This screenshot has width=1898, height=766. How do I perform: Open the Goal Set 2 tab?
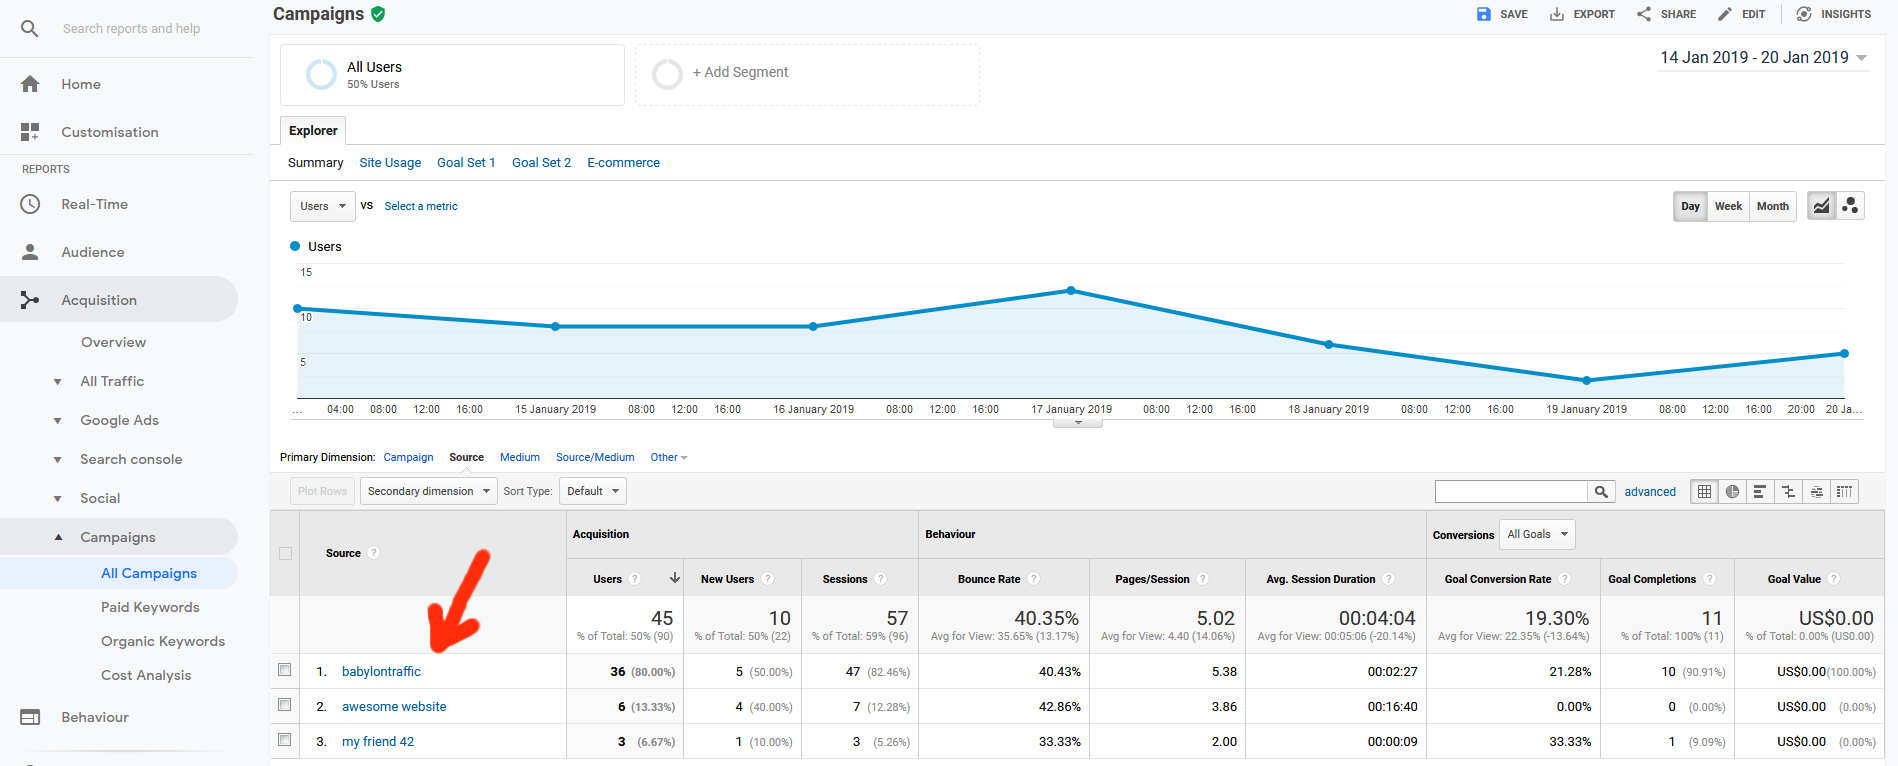541,163
